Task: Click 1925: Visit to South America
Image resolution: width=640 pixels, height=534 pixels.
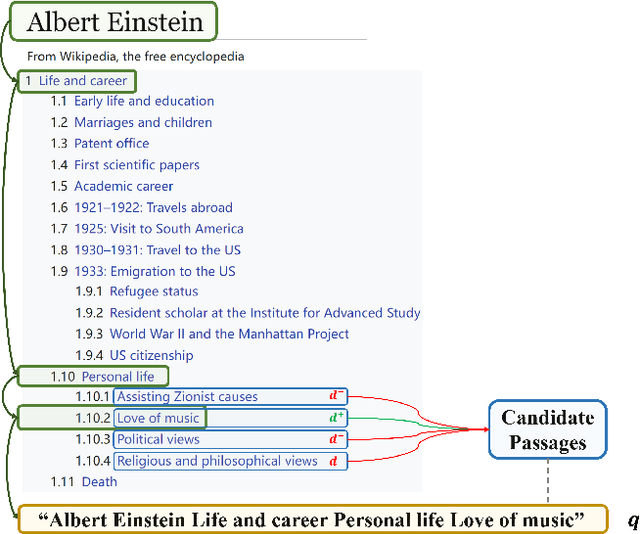Action: pyautogui.click(x=158, y=229)
